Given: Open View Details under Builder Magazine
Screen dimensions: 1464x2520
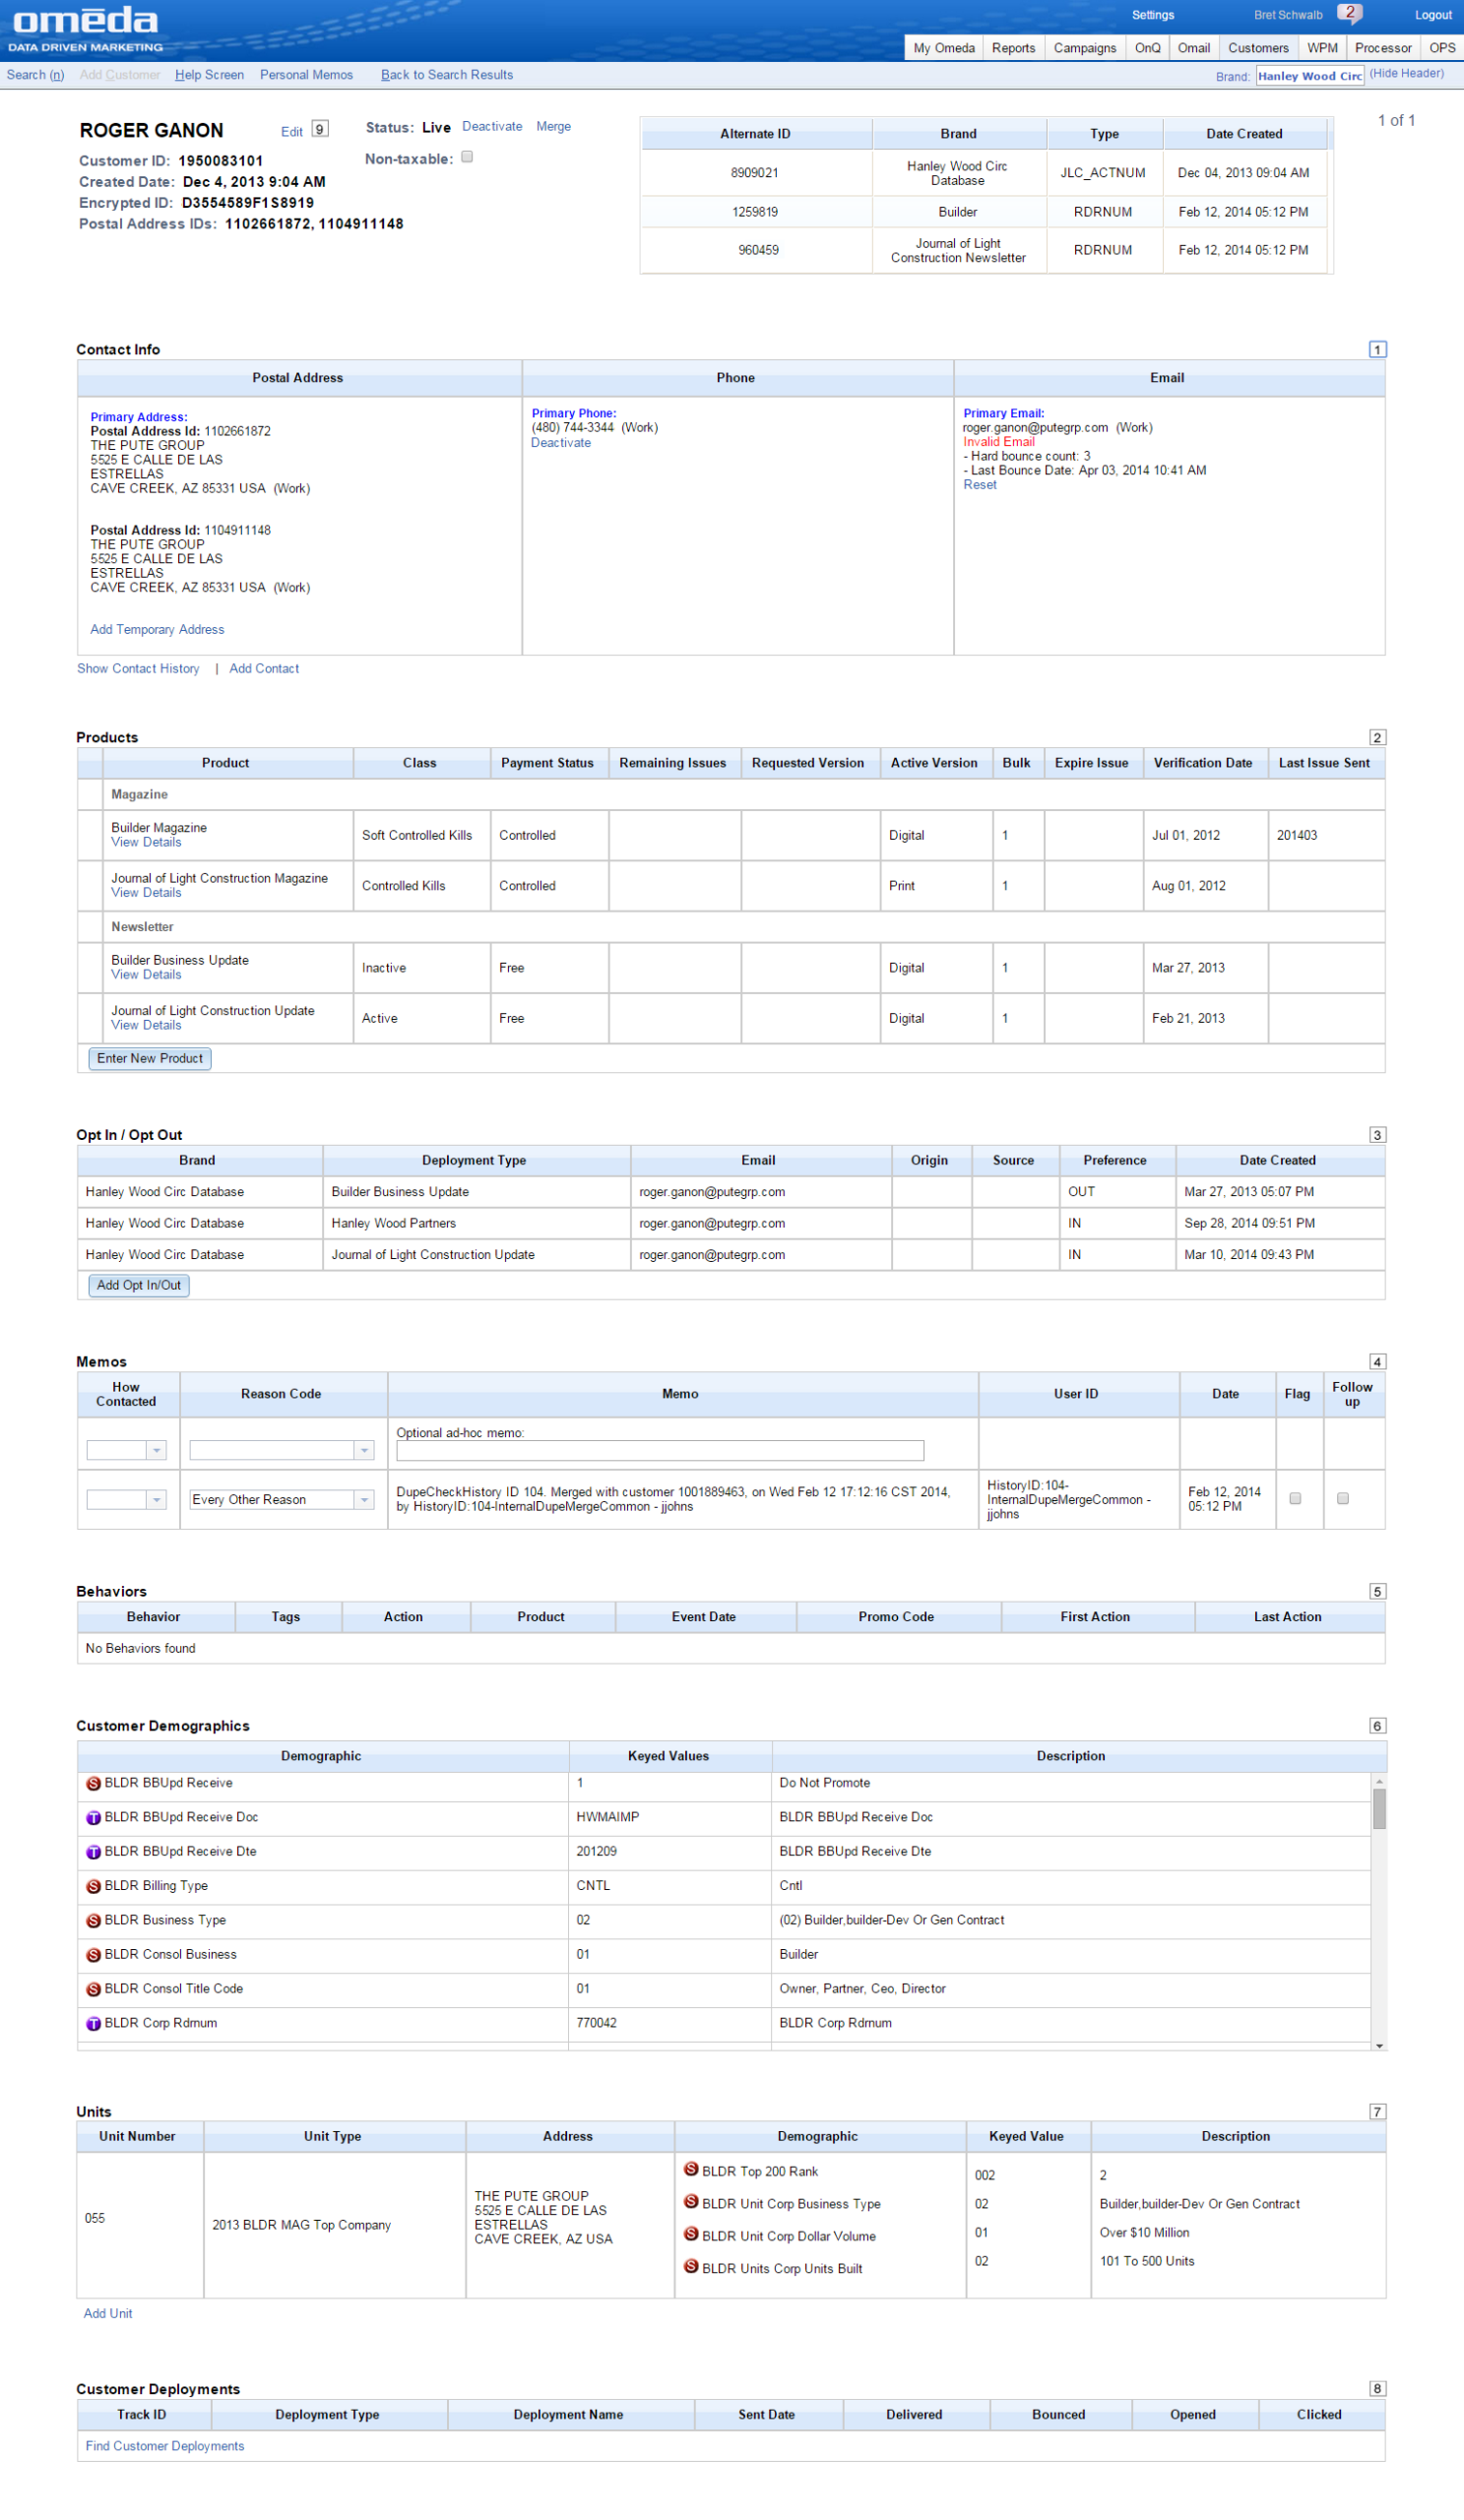Looking at the screenshot, I should (146, 843).
